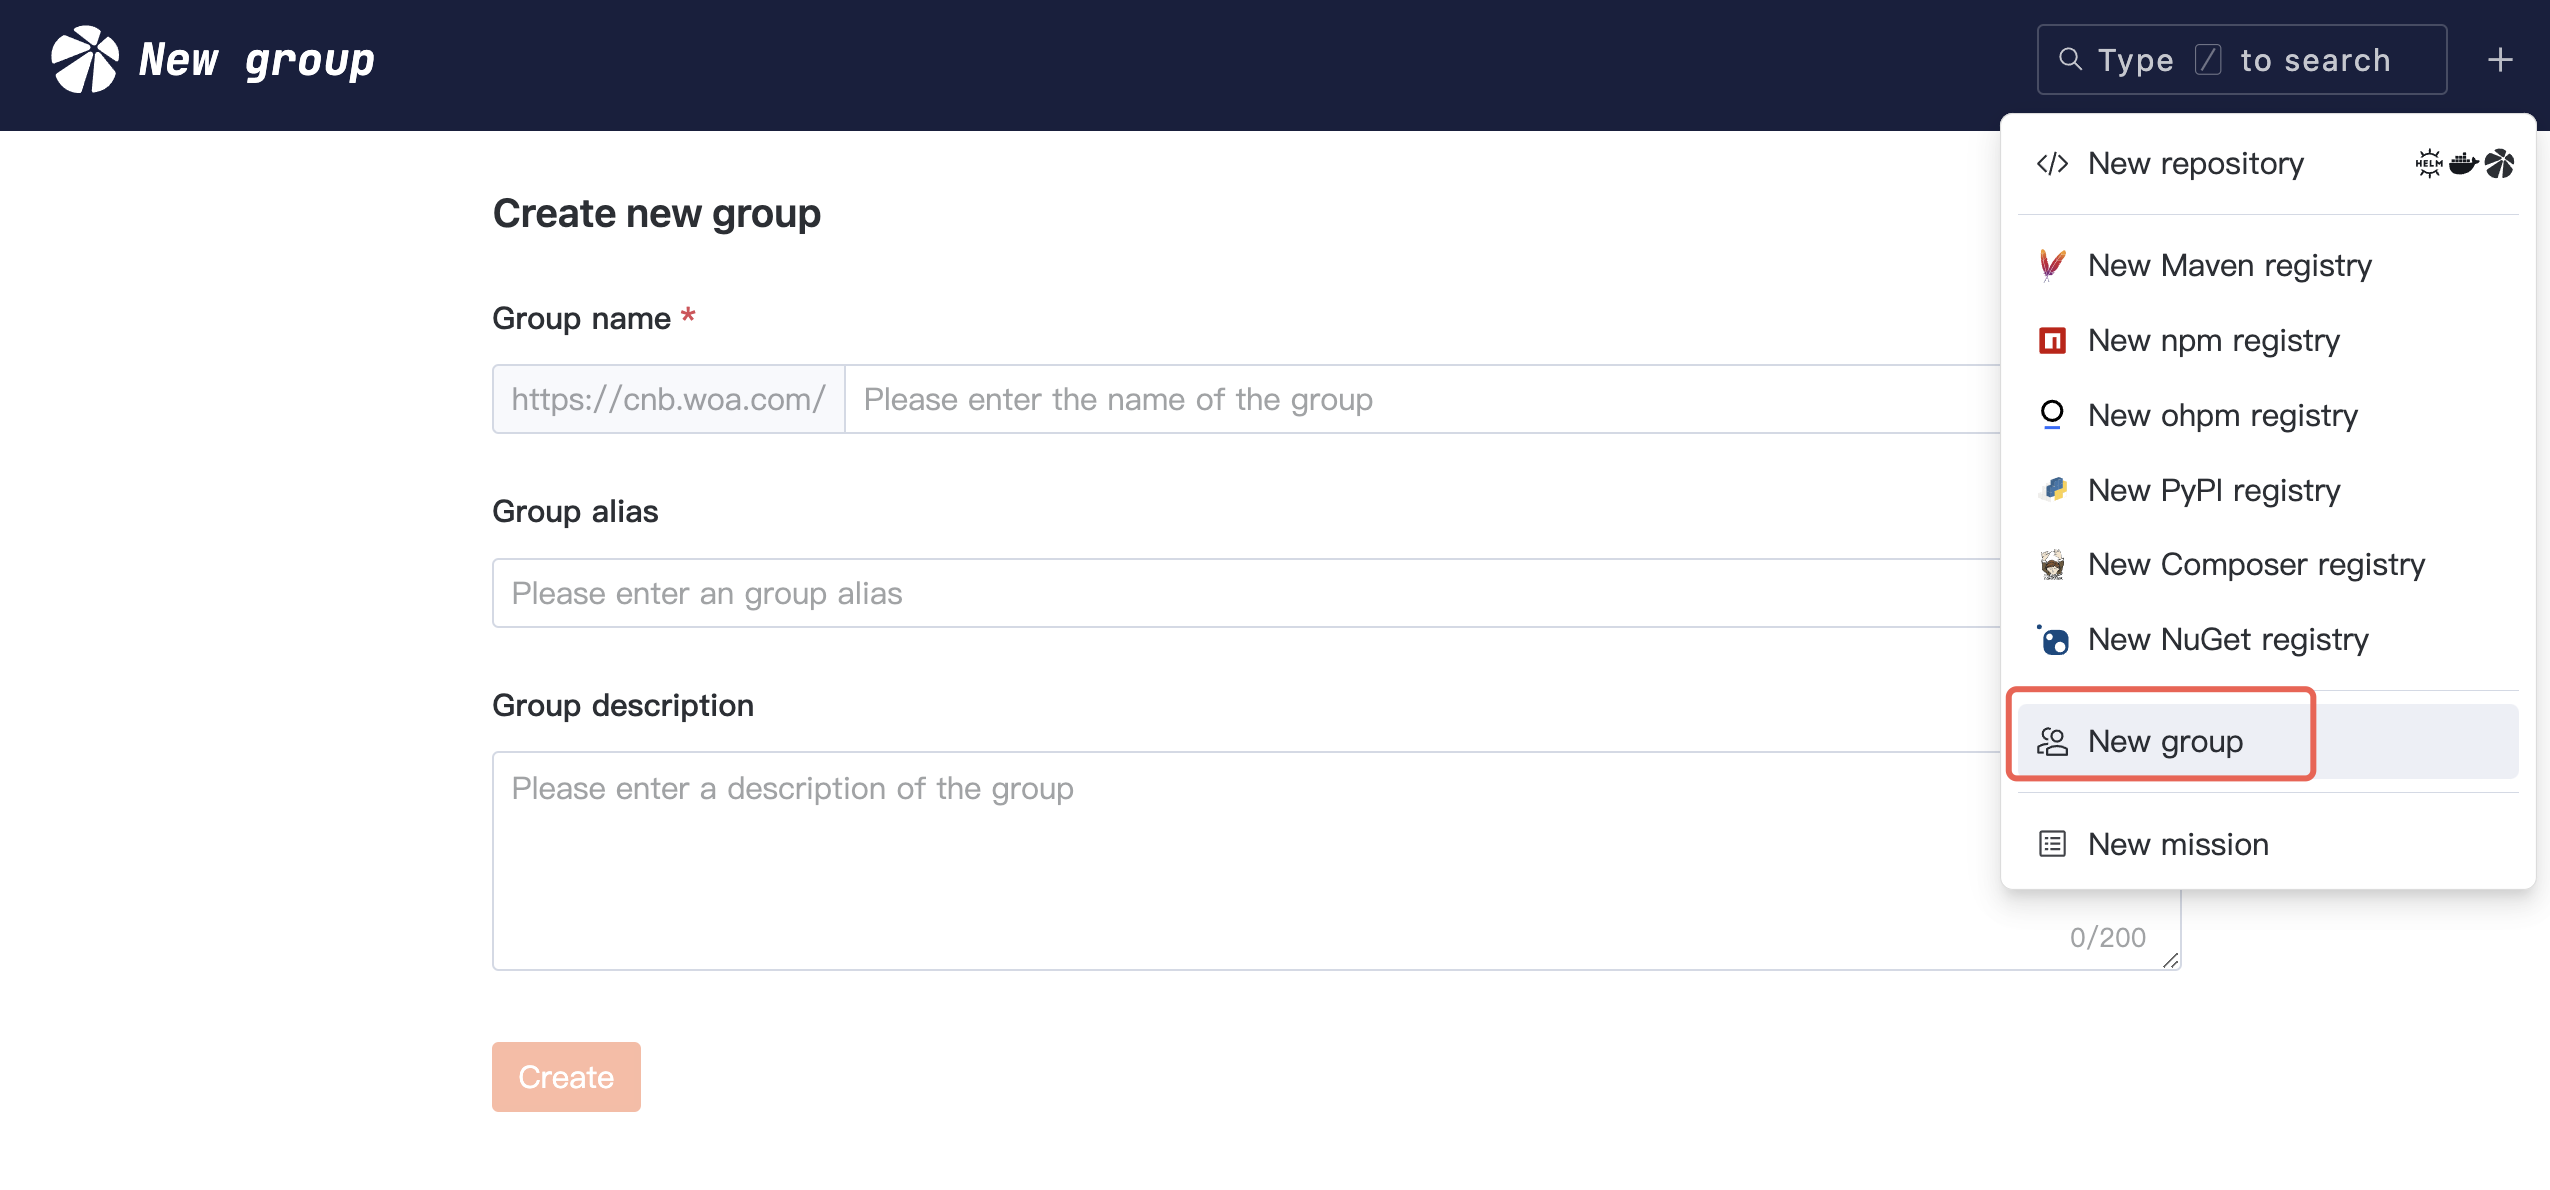The image size is (2550, 1190).
Task: Click the NuGet registry icon
Action: point(2053,640)
